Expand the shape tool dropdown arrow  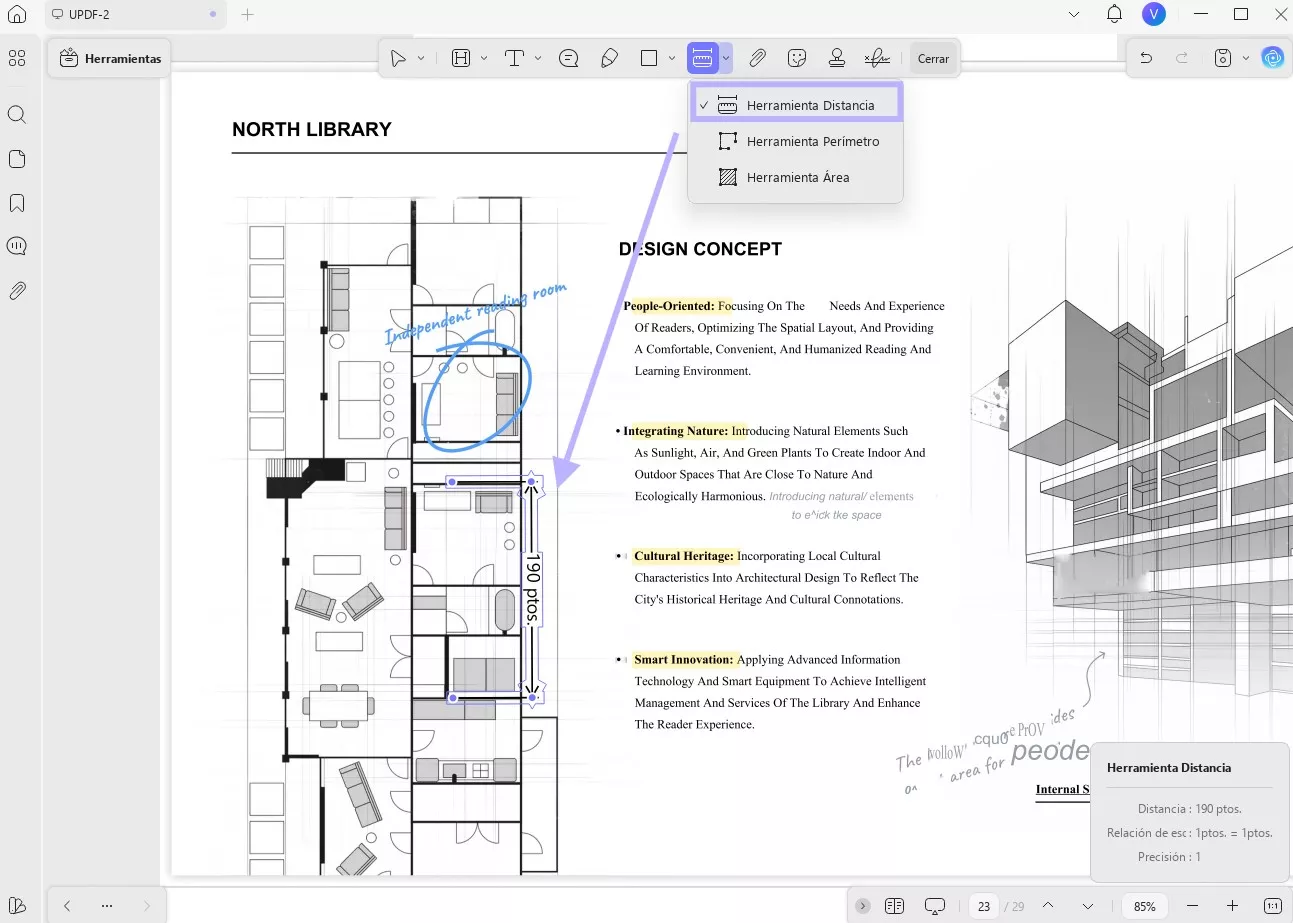point(672,59)
